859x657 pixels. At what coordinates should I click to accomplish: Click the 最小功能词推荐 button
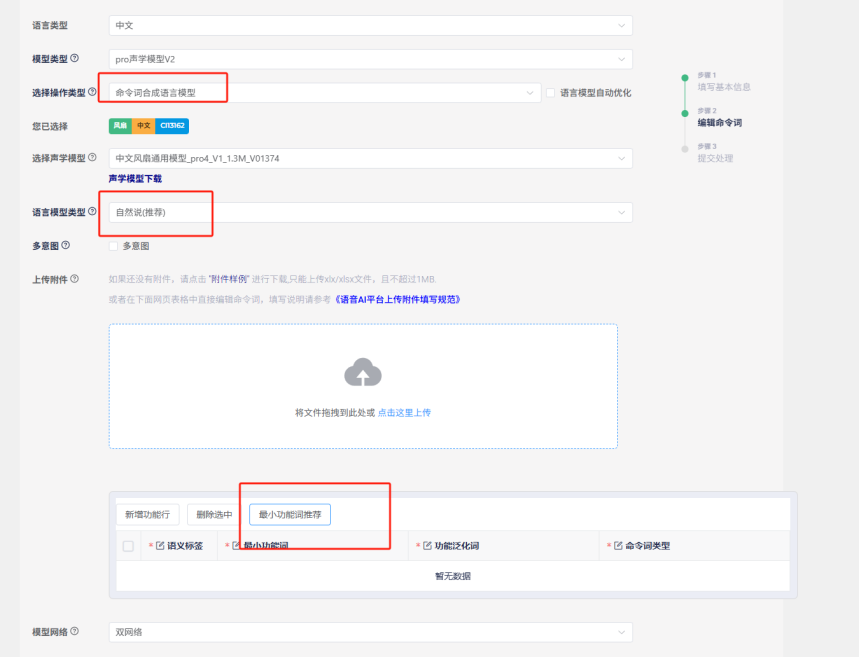pyautogui.click(x=290, y=515)
